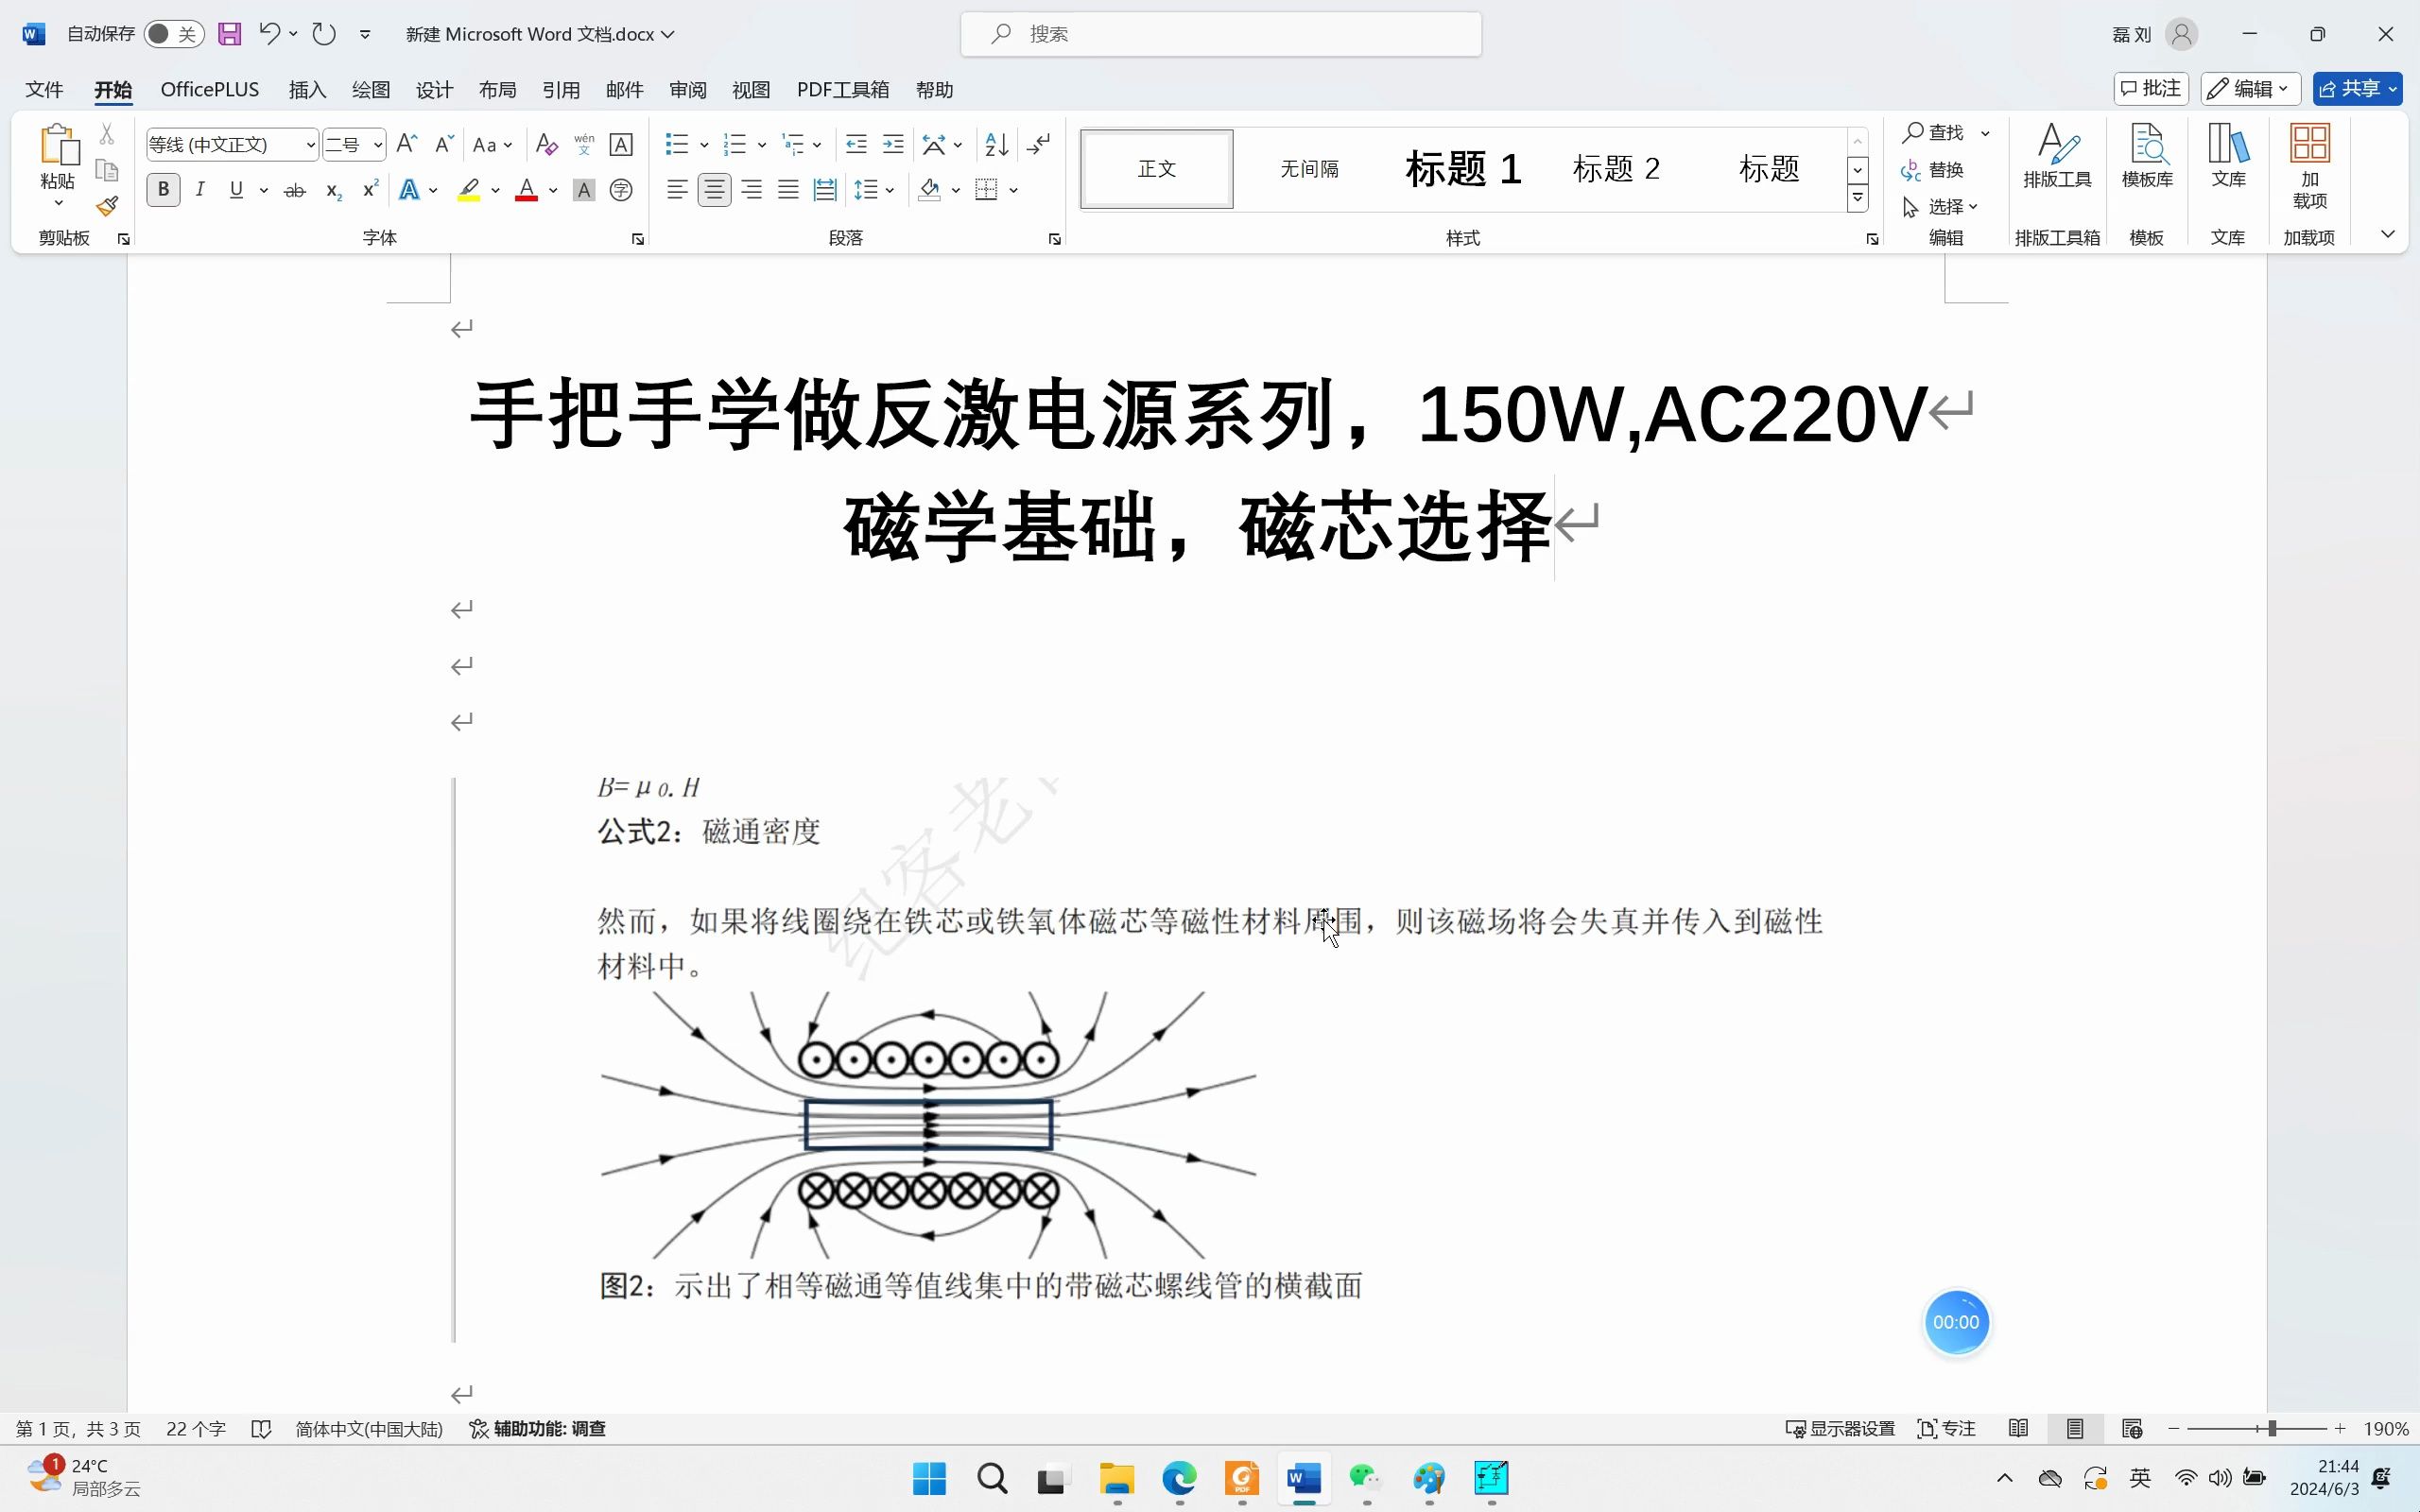The height and width of the screenshot is (1512, 2420).
Task: Open the Editing mode button
Action: [x=2250, y=89]
